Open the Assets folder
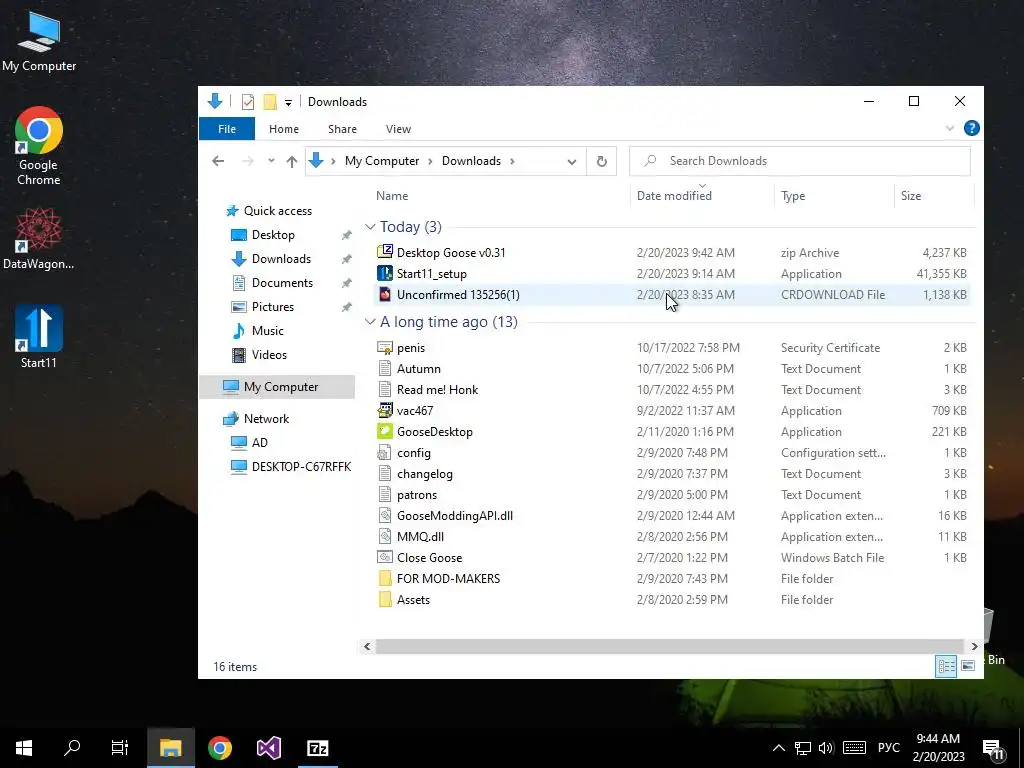The height and width of the screenshot is (768, 1024). pos(413,600)
